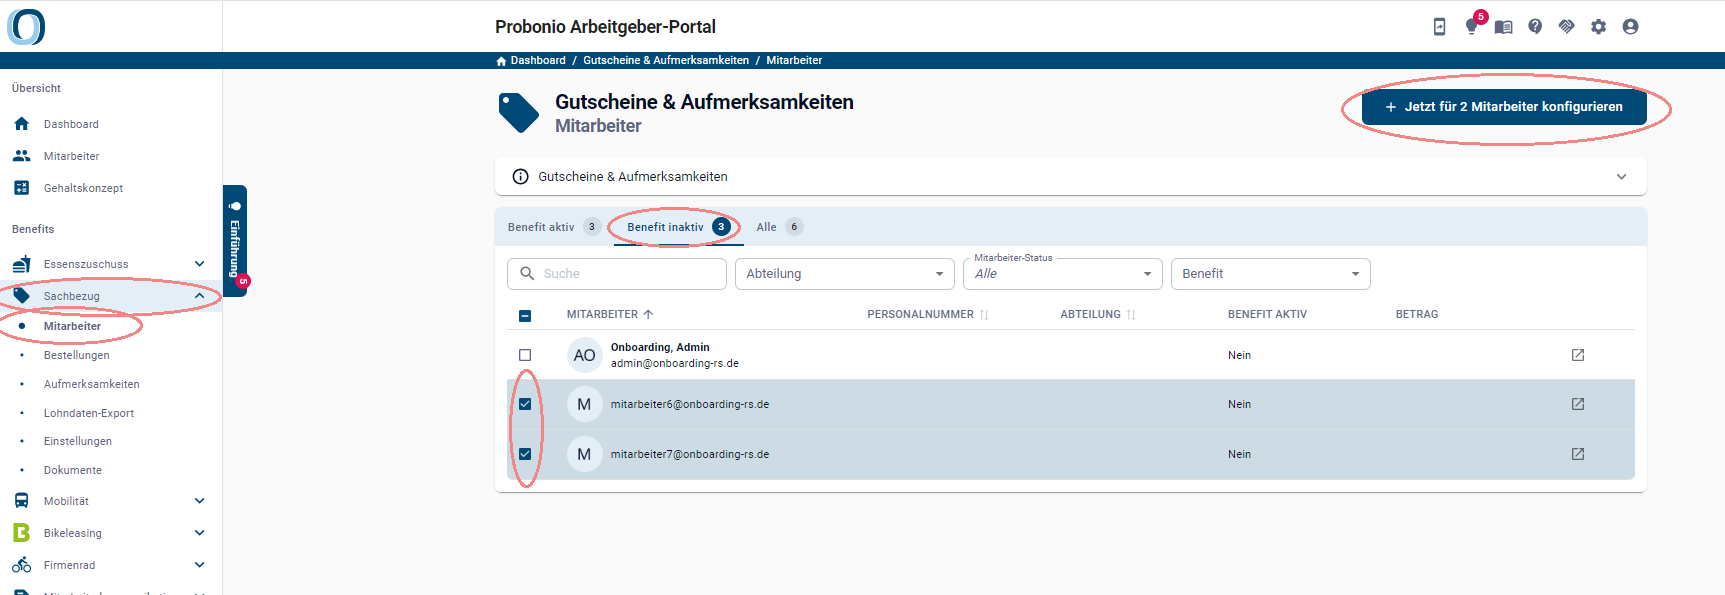Open Bestellungen in the Sachbezug submenu

(77, 355)
